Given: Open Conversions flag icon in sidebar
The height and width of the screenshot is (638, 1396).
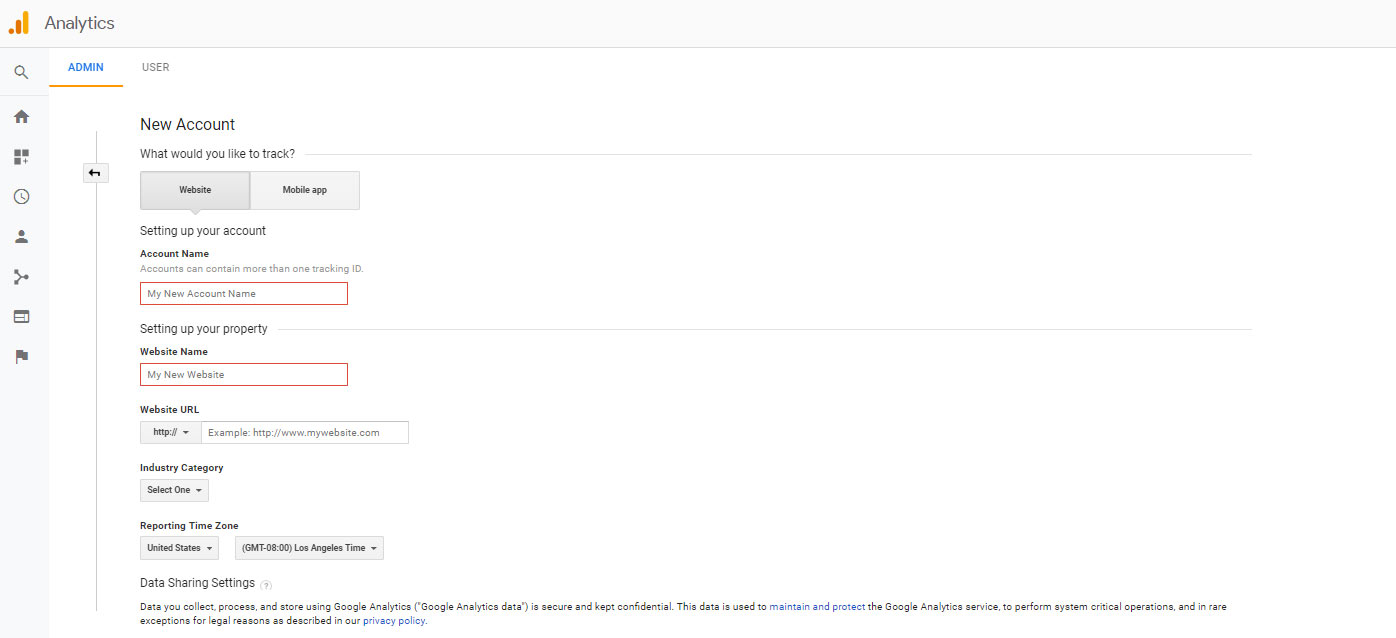Looking at the screenshot, I should (x=21, y=356).
